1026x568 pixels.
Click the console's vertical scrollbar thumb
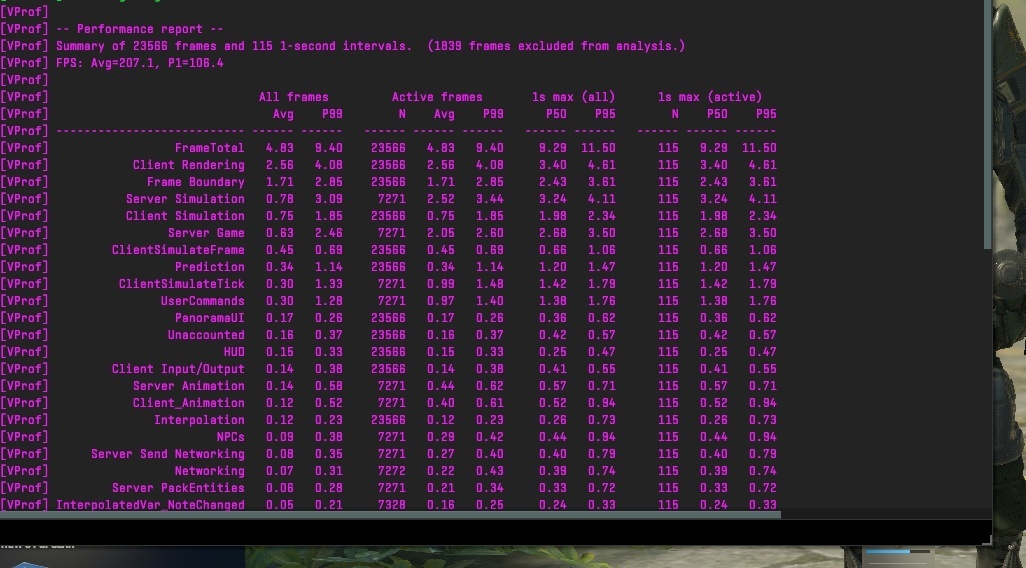(987, 124)
